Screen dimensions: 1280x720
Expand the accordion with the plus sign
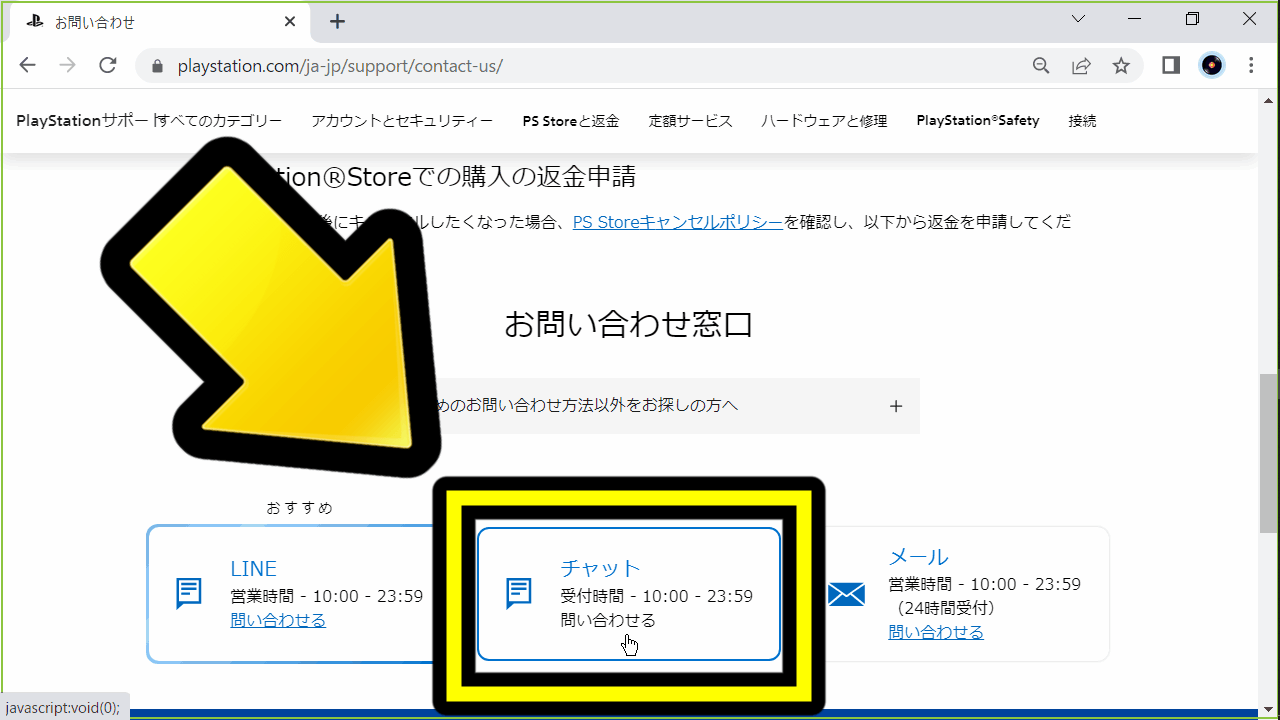(896, 405)
